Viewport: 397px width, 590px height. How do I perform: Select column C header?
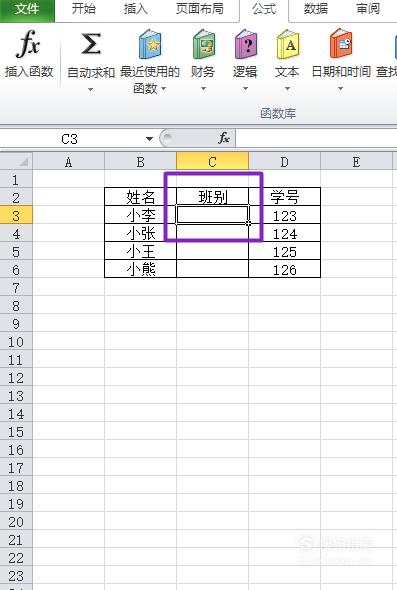point(212,161)
